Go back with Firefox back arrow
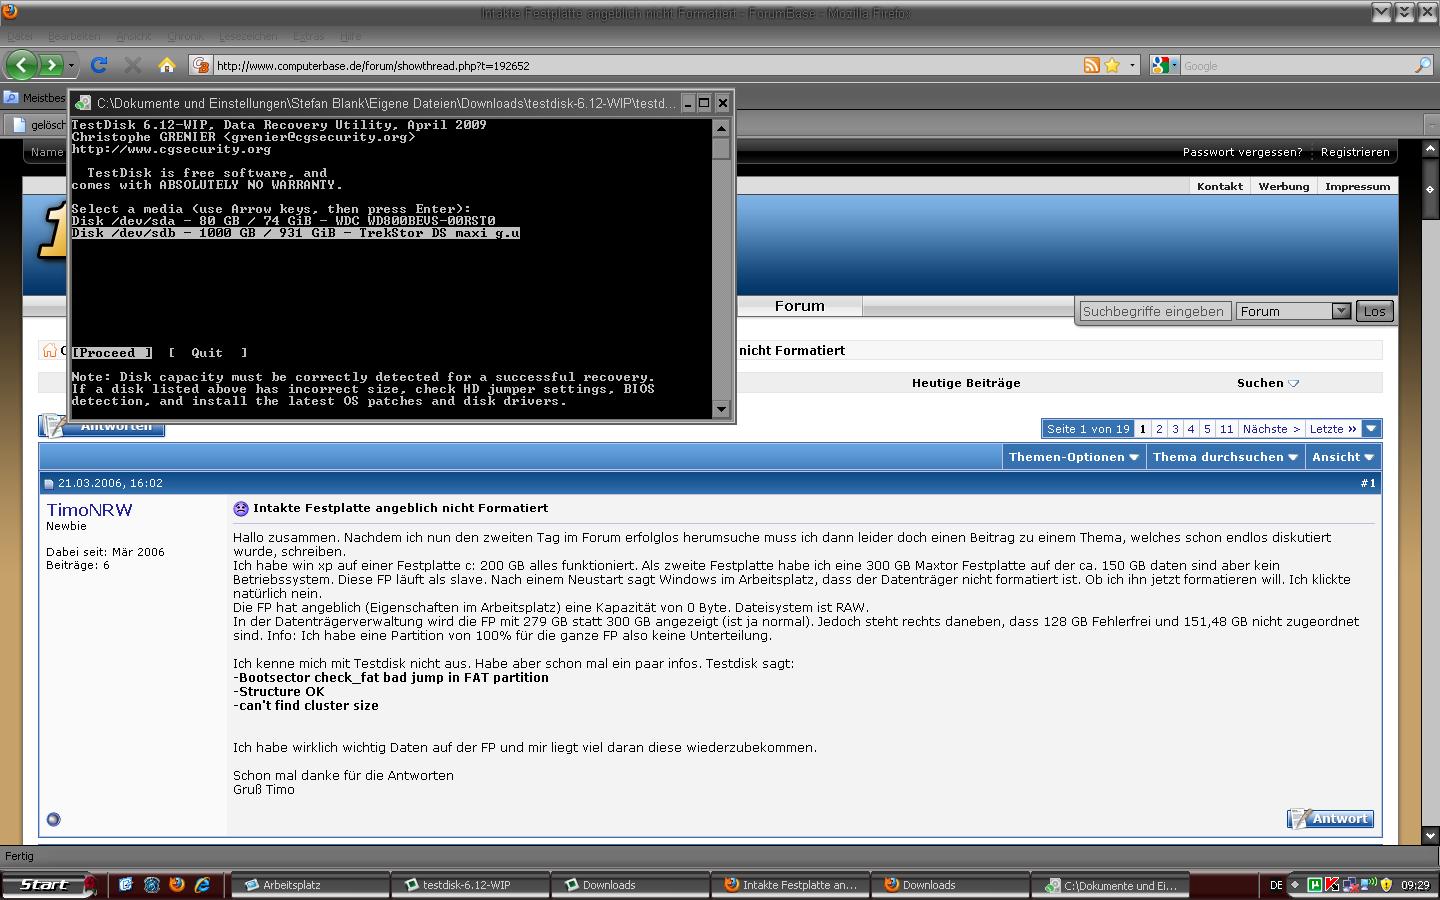 pyautogui.click(x=22, y=65)
